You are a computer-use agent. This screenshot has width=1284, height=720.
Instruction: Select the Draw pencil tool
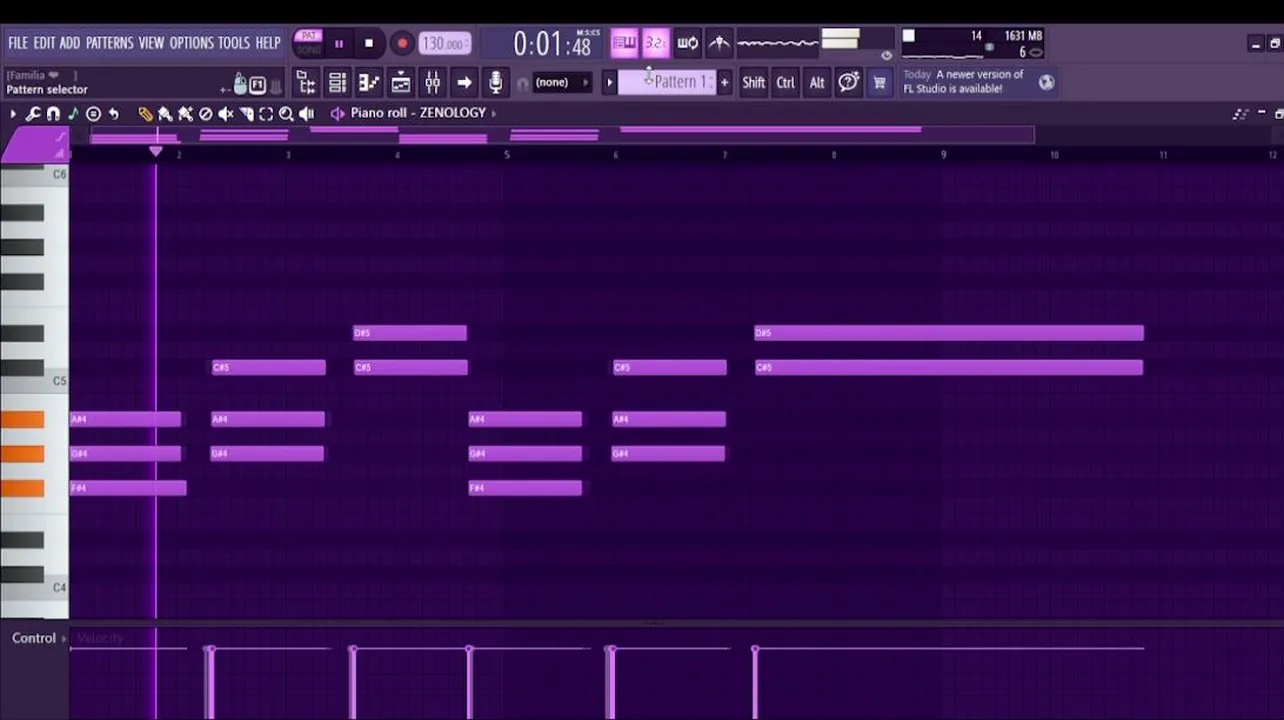tap(146, 114)
